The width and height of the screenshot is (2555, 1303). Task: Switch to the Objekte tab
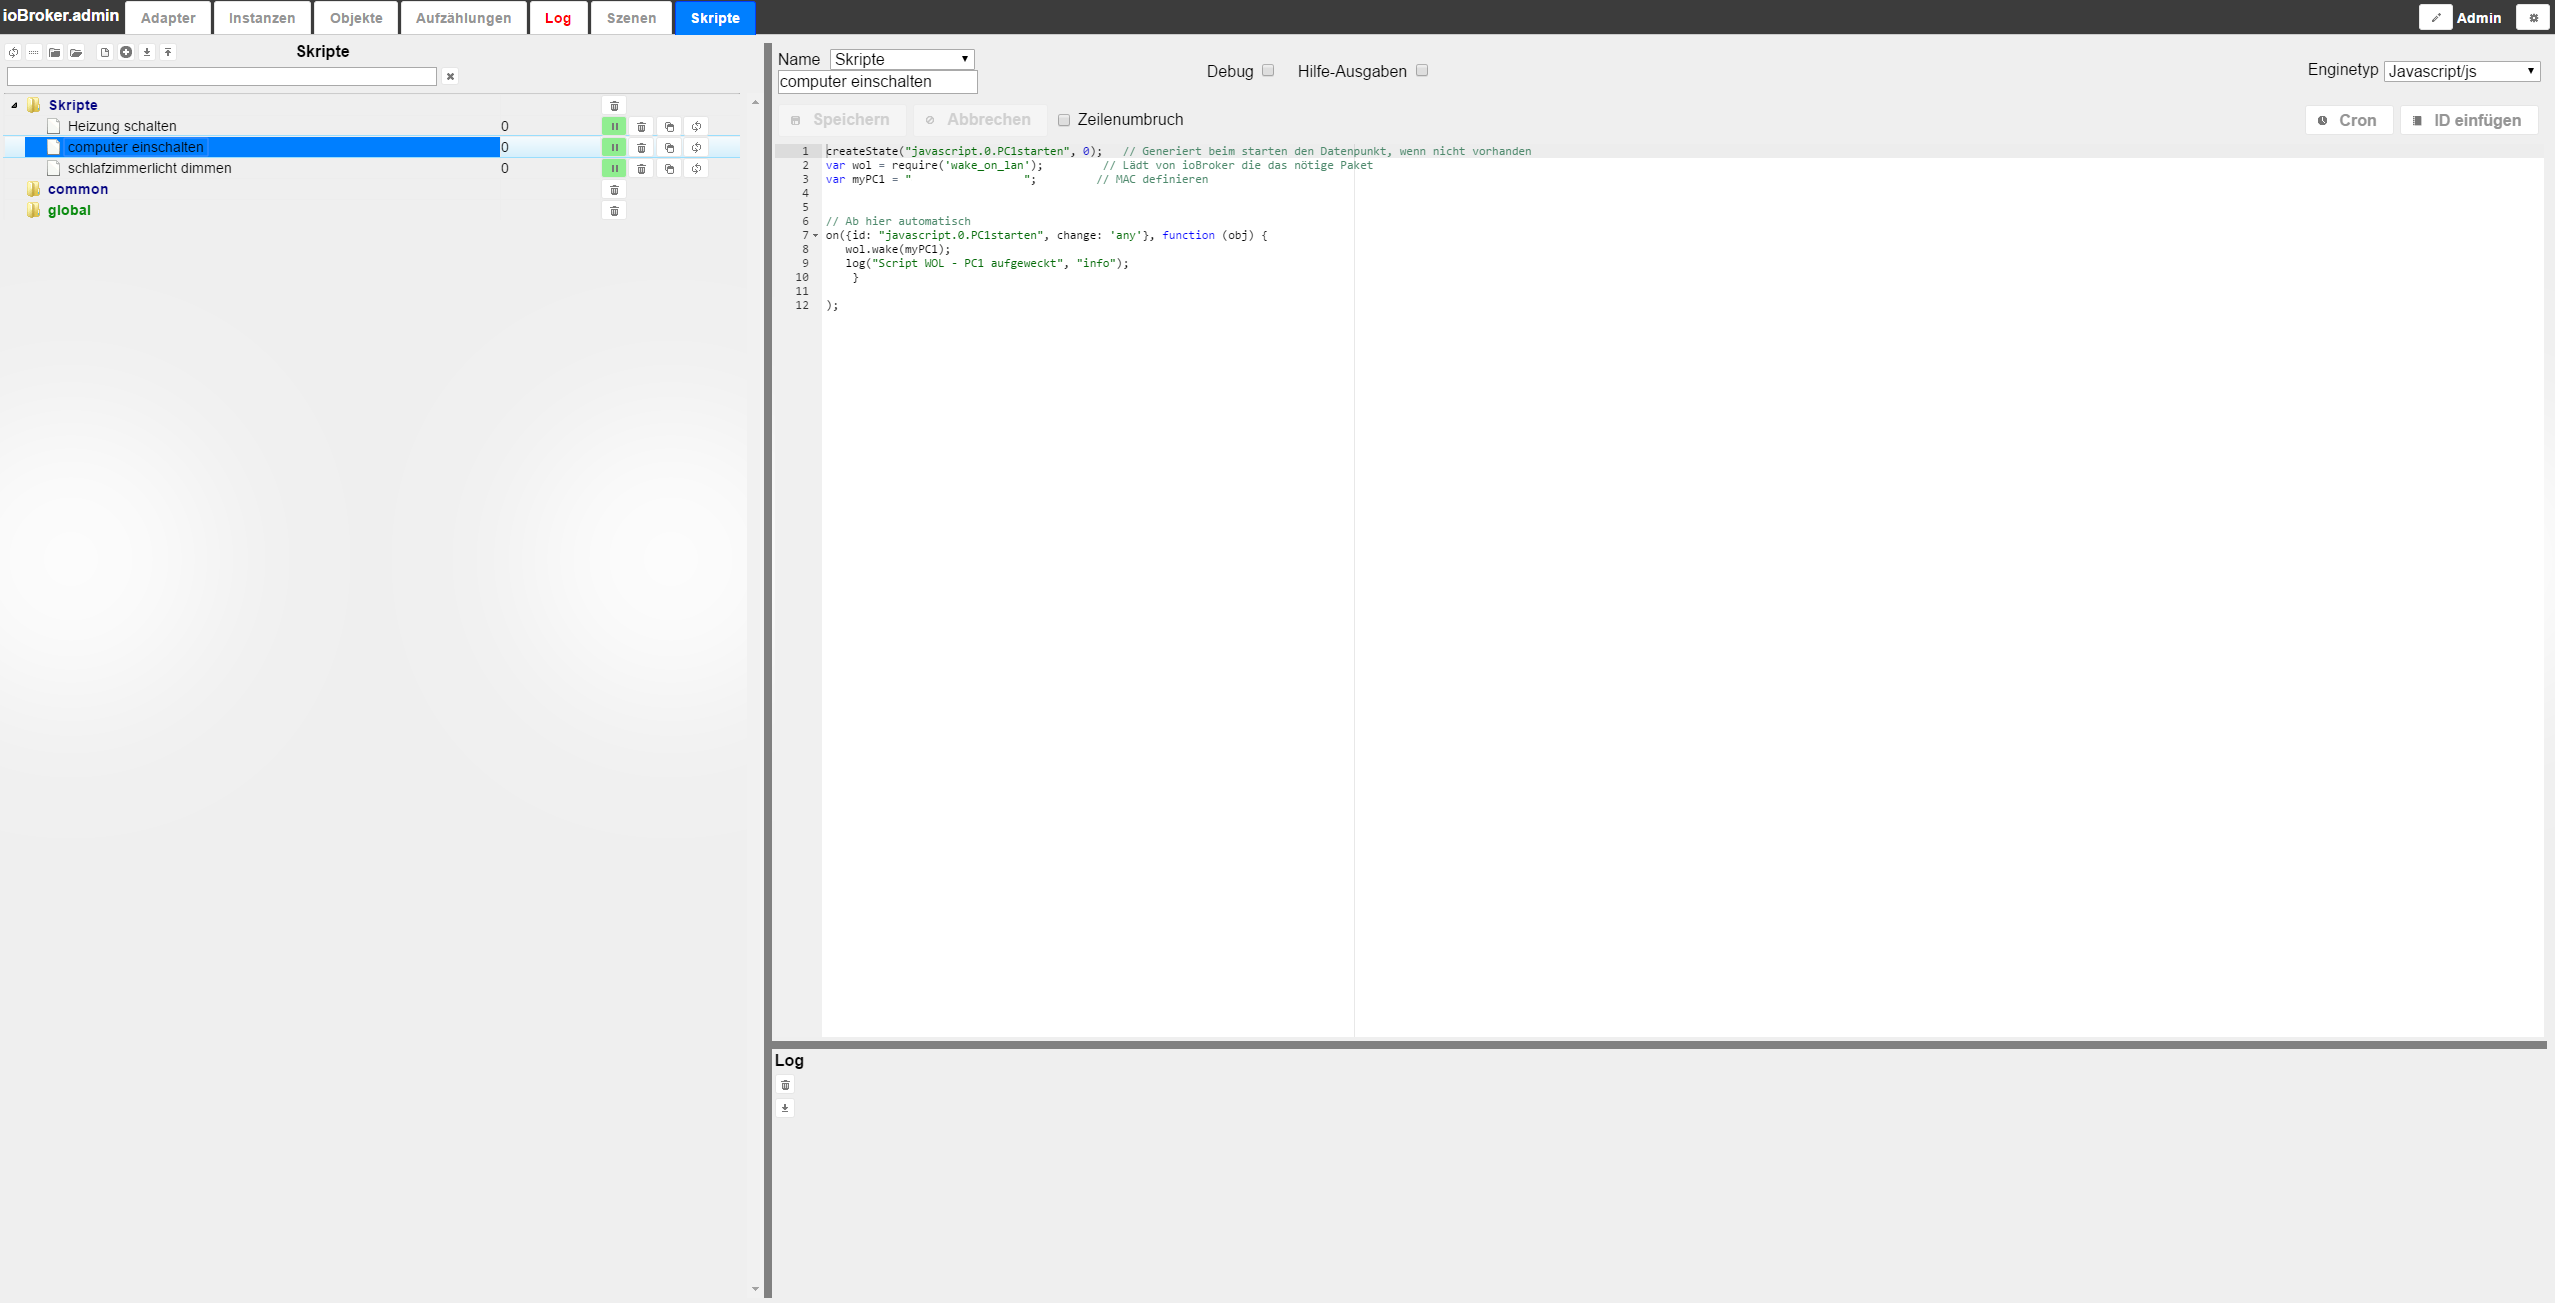click(x=356, y=18)
